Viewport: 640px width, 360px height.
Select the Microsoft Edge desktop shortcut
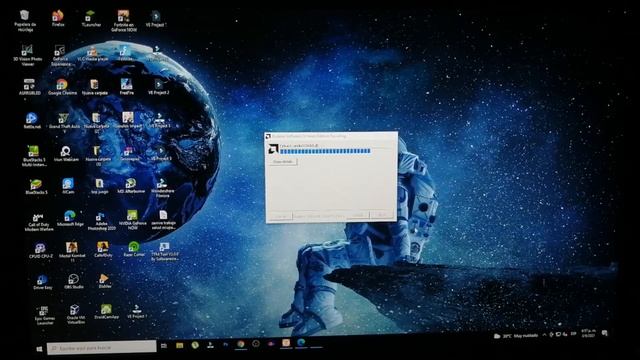70,218
